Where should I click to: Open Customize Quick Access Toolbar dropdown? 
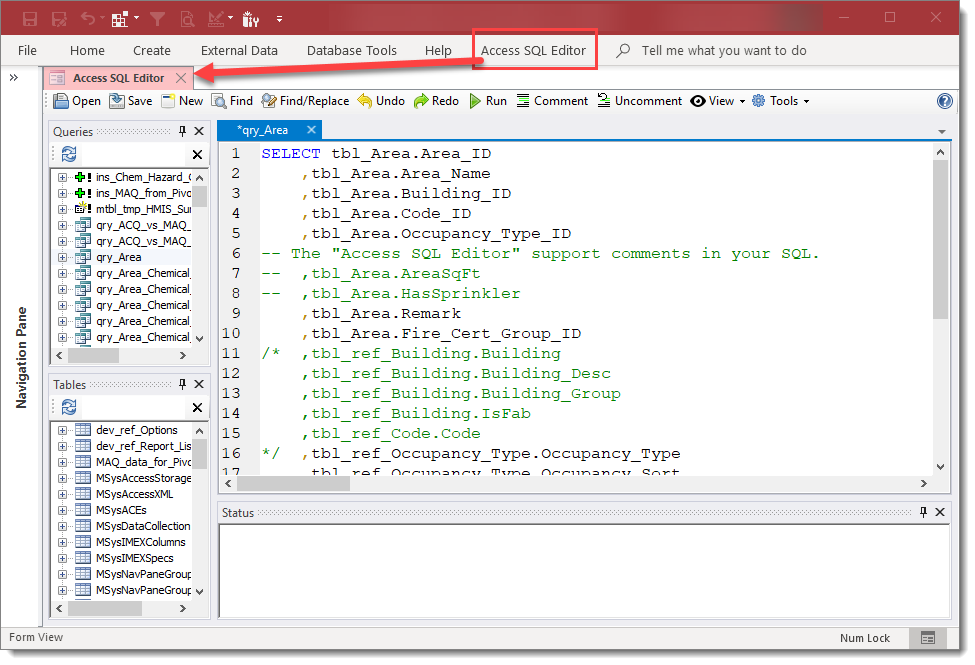[279, 19]
